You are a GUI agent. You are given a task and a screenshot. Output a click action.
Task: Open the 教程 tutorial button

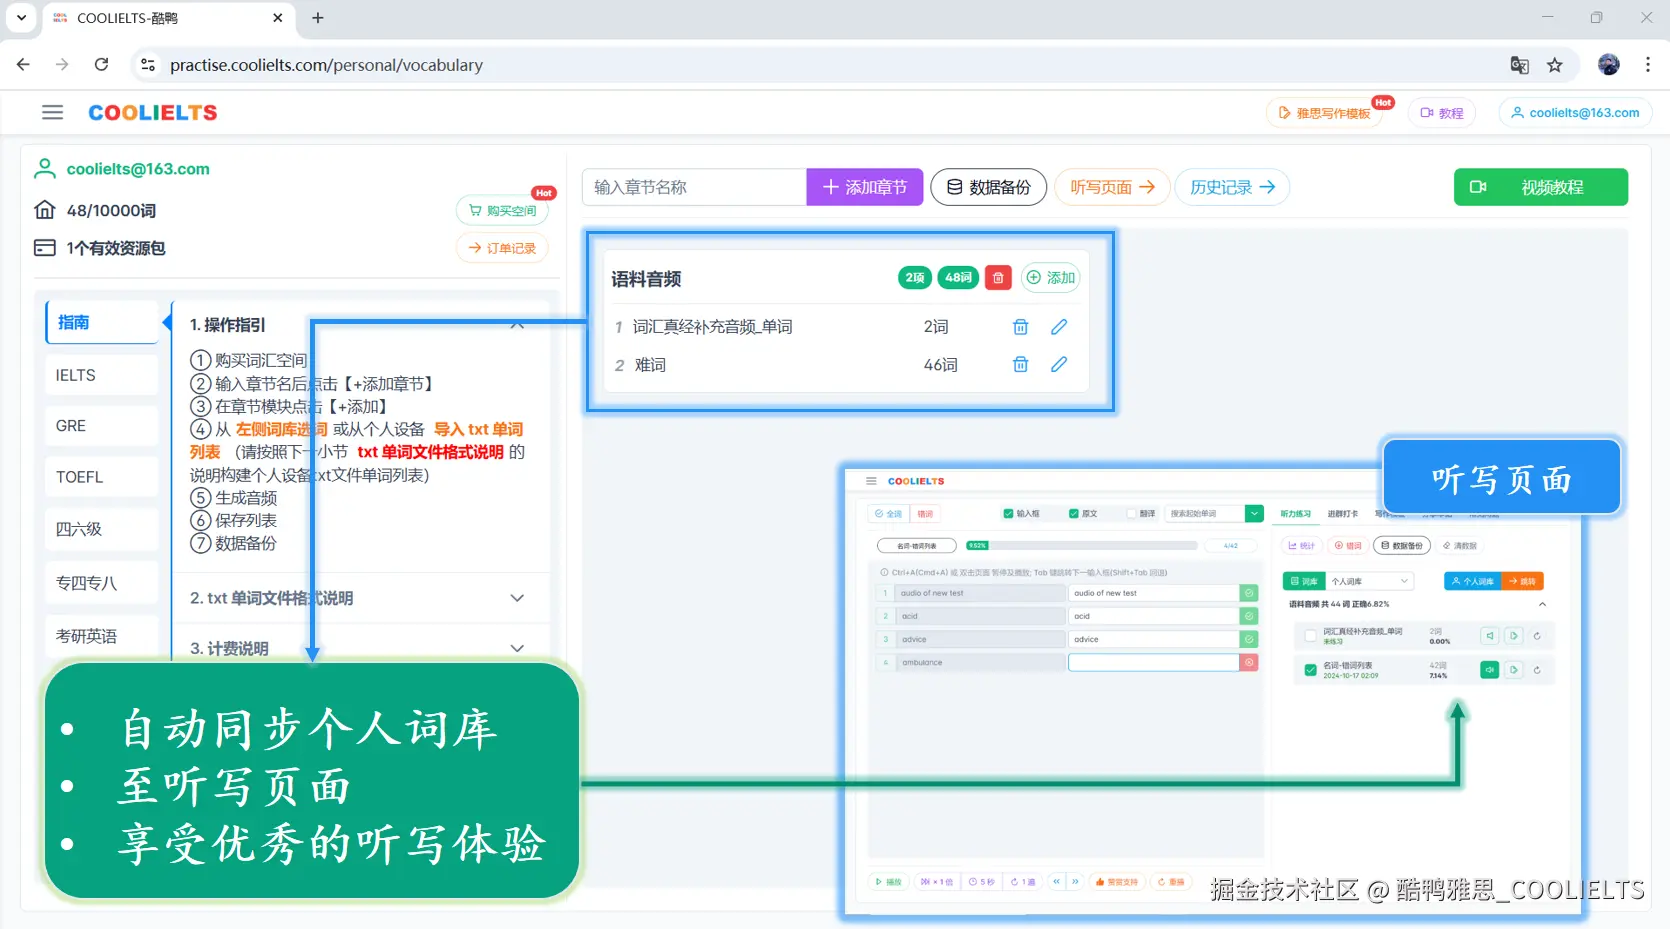coord(1442,113)
